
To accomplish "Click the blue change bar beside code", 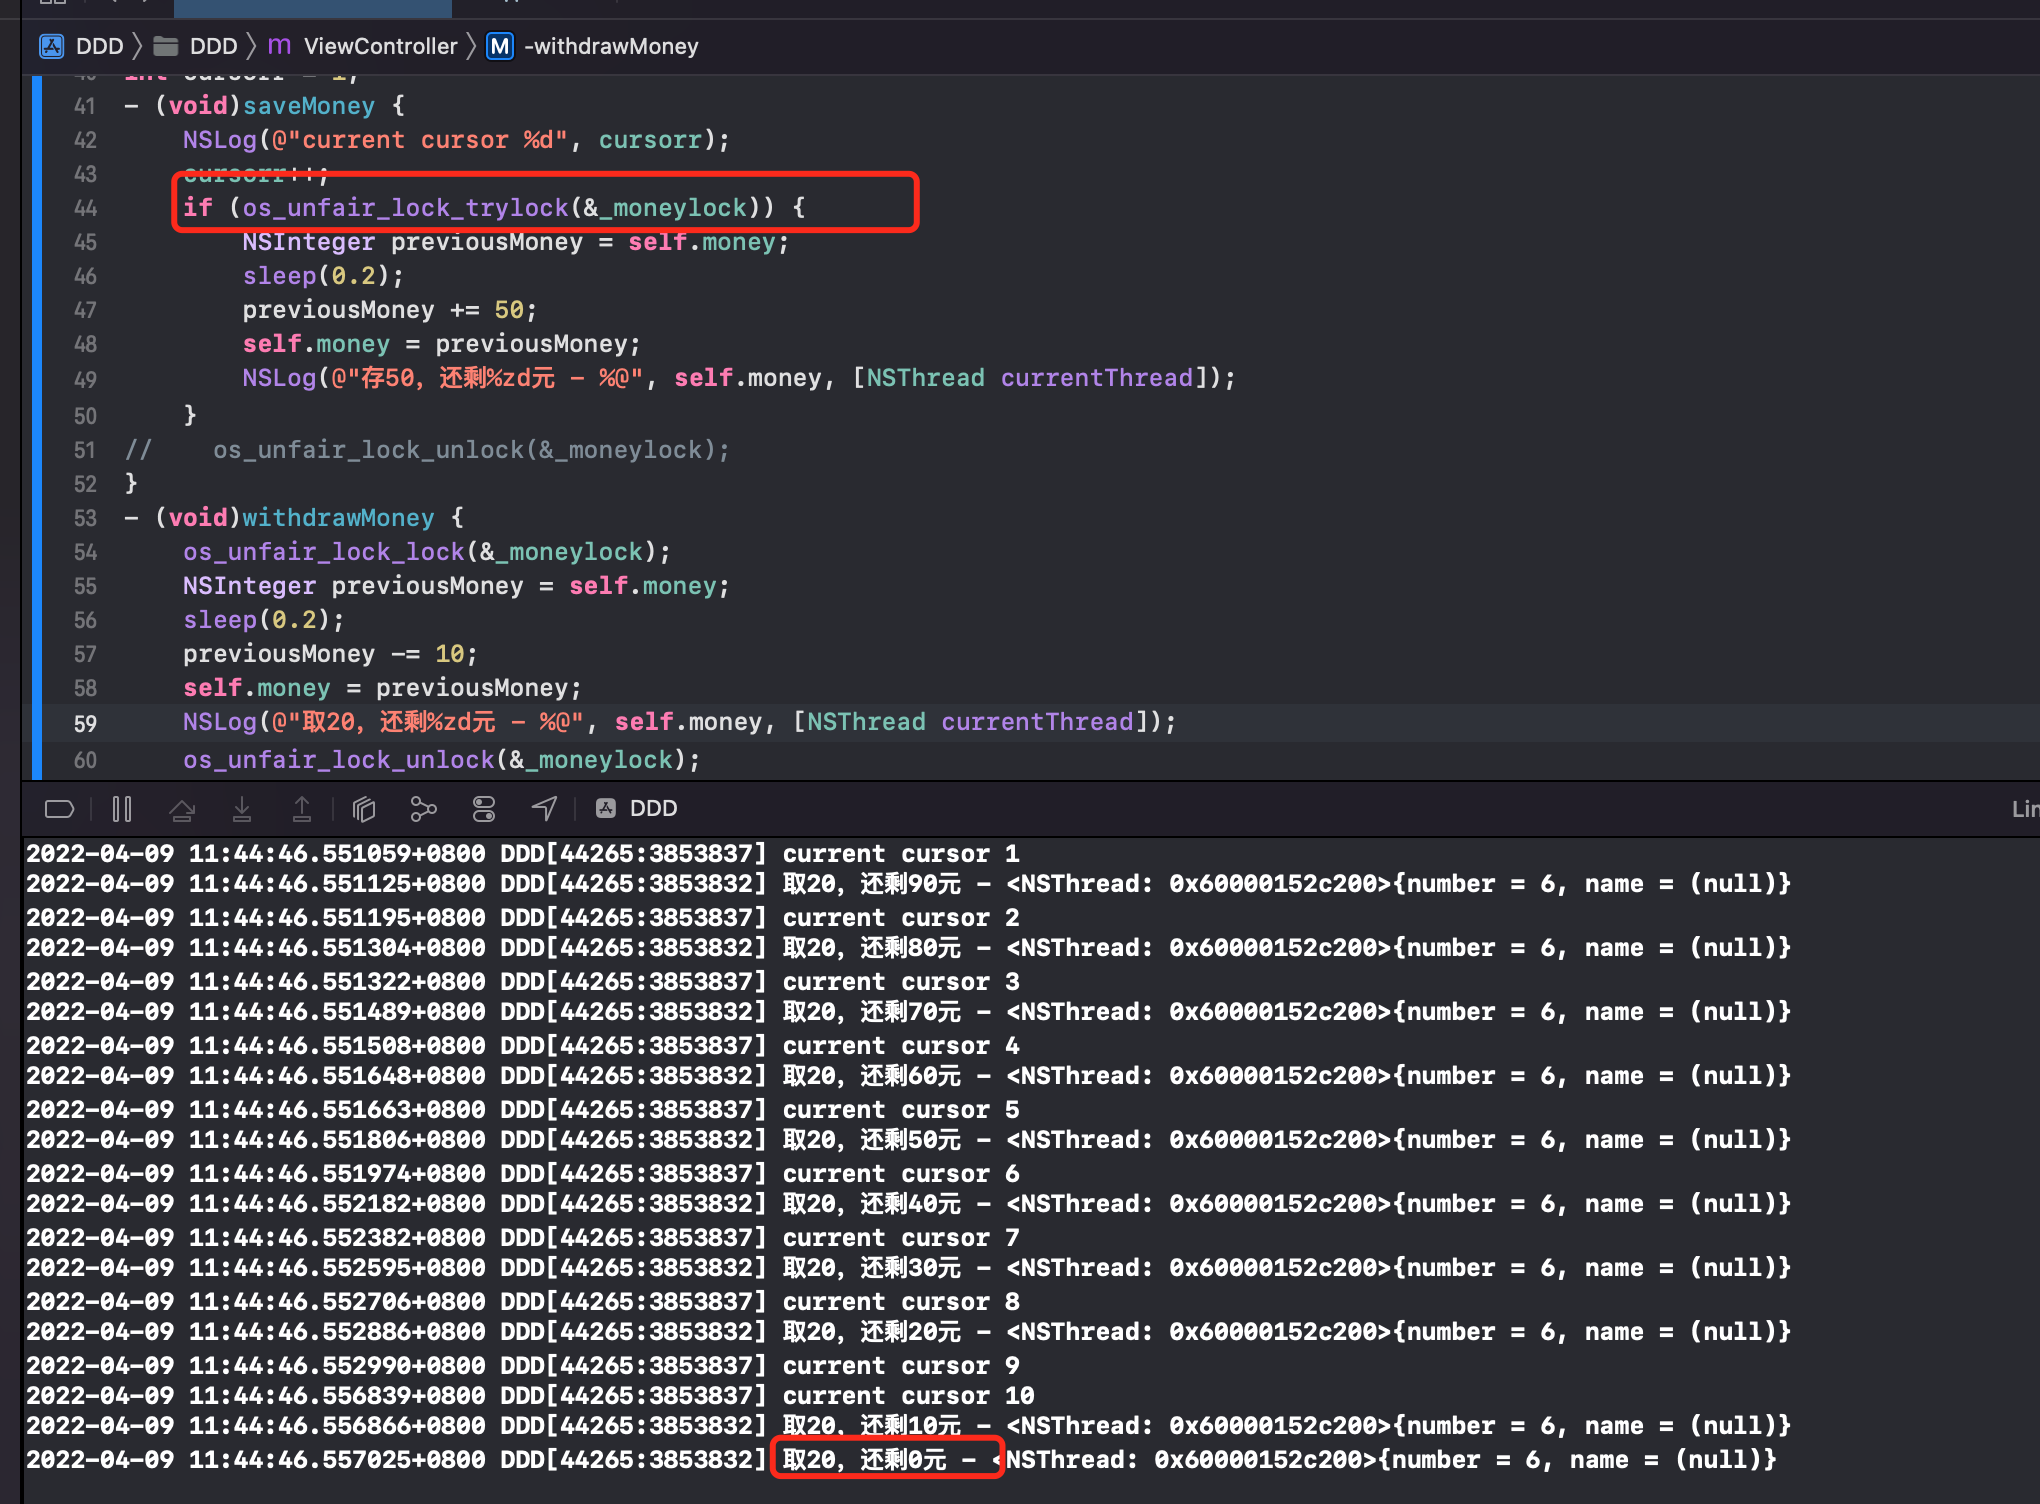I will click(37, 427).
